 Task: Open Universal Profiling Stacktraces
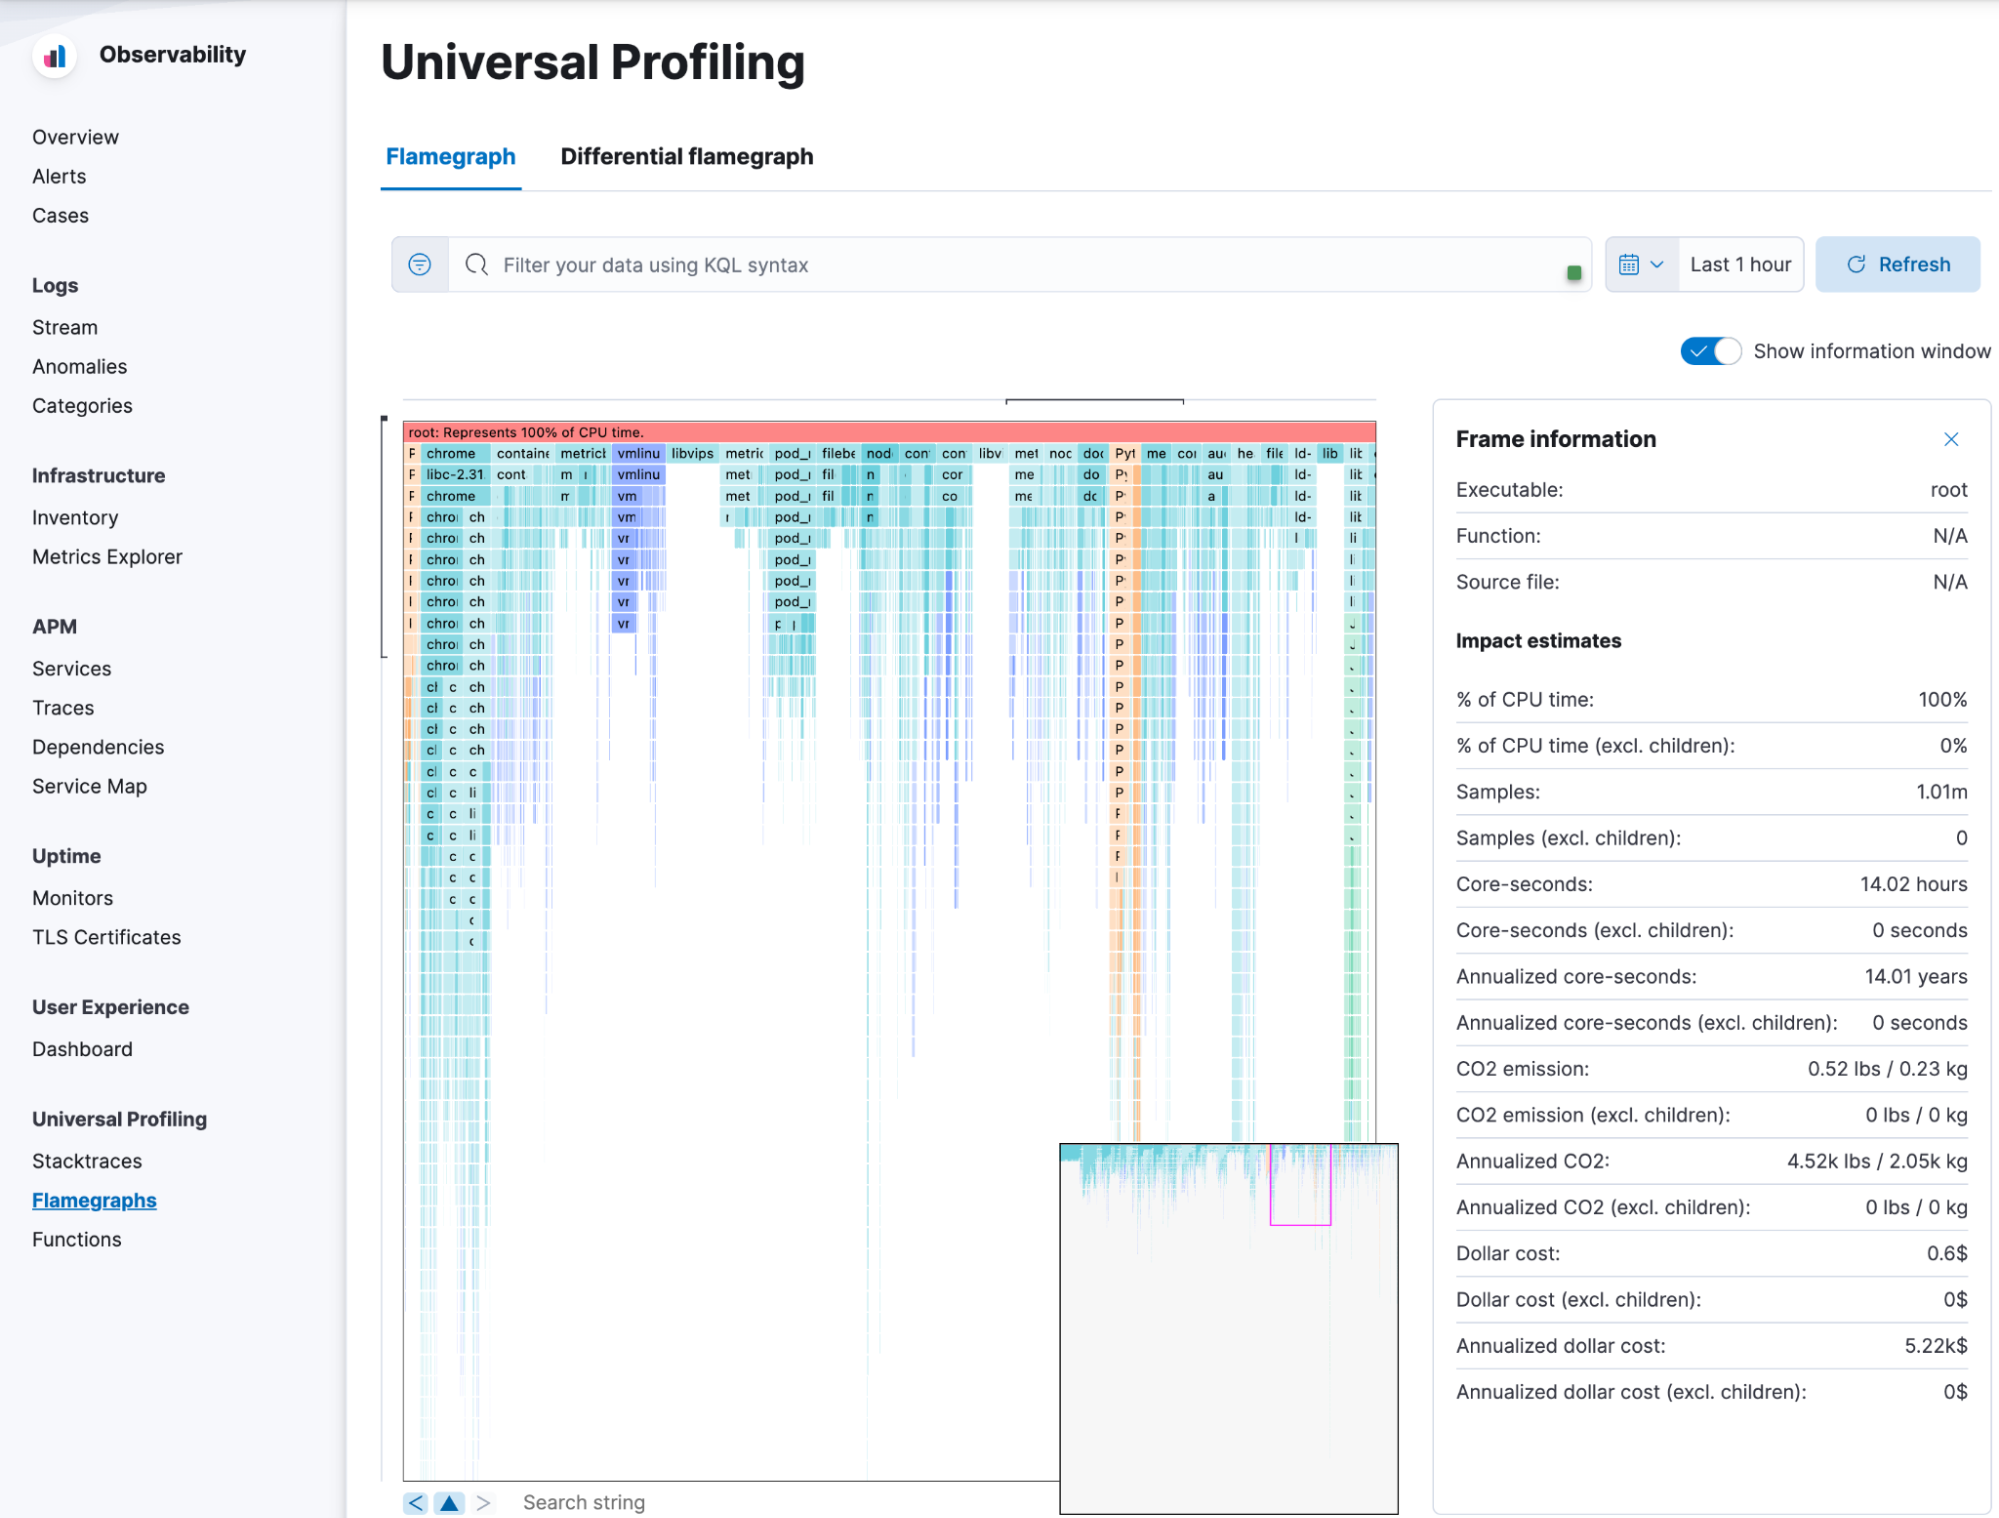pos(87,1160)
